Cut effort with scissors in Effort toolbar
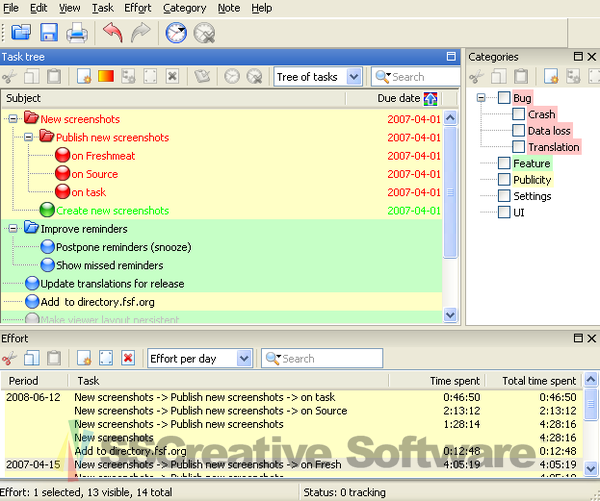Screen dimensions: 600x501 click(9, 359)
